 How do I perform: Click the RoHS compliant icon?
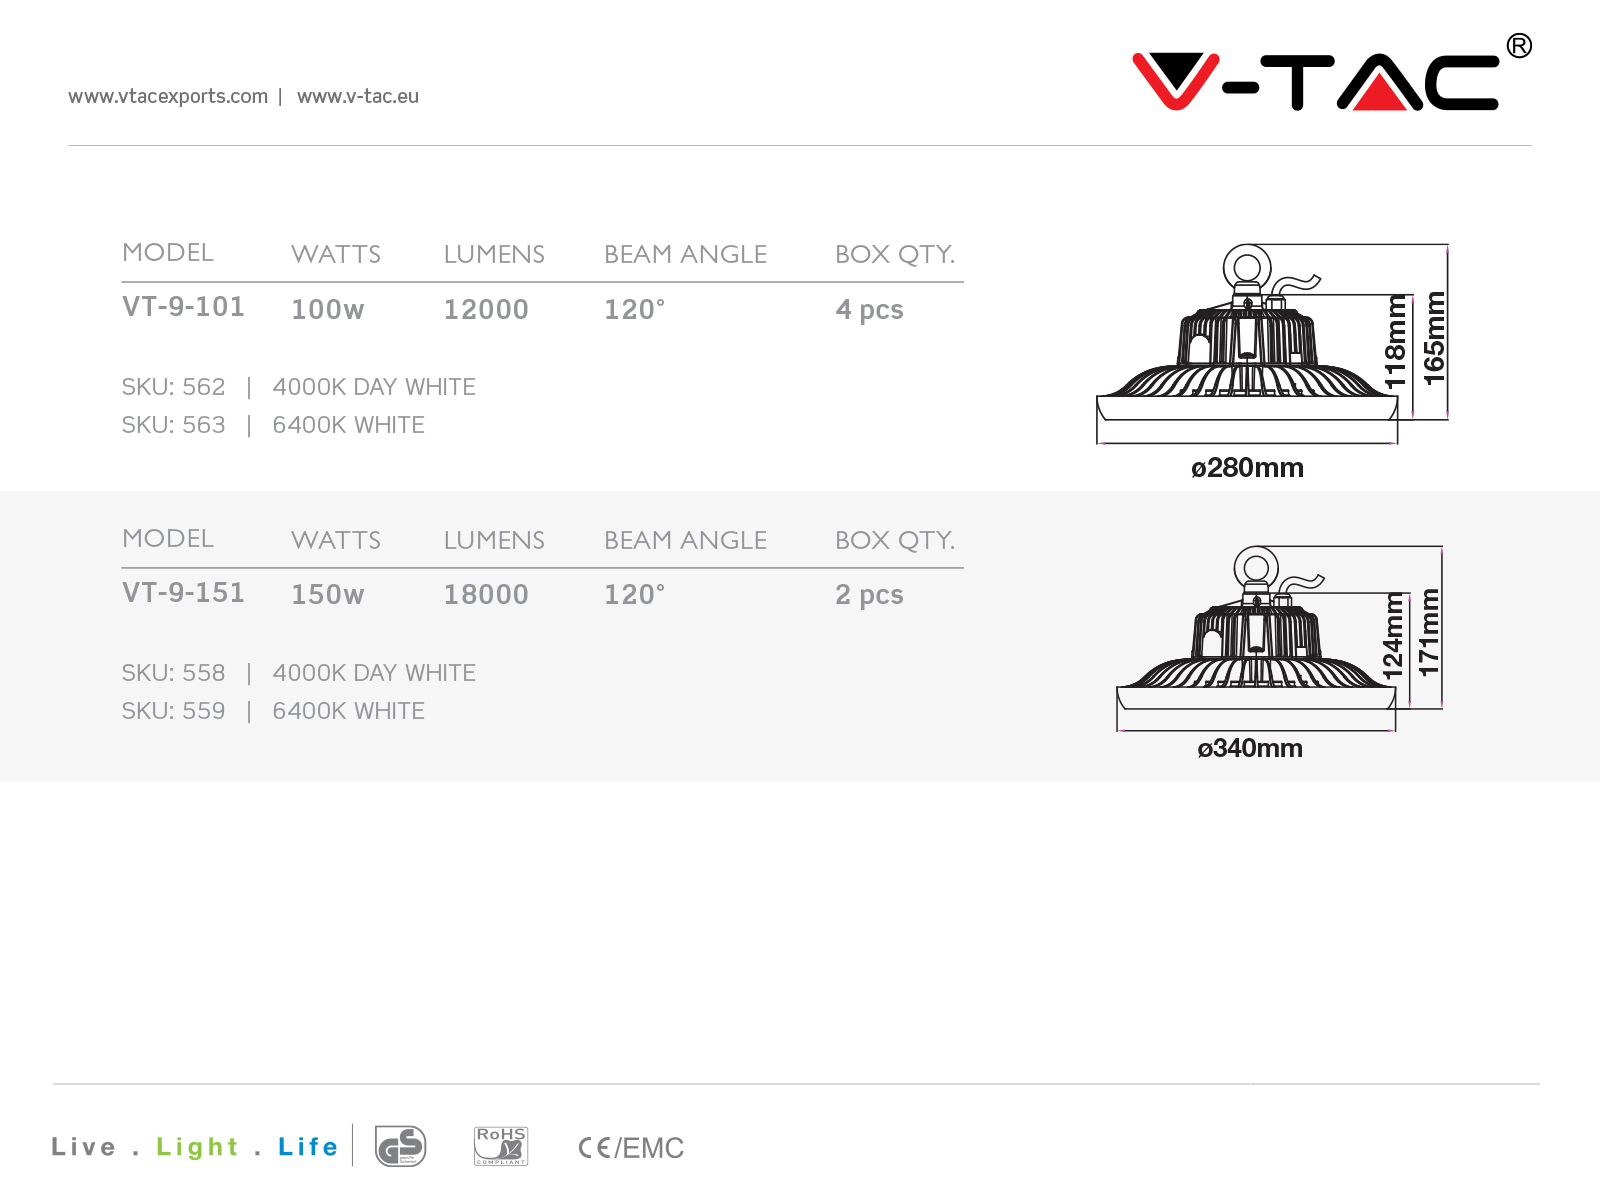pos(501,1146)
